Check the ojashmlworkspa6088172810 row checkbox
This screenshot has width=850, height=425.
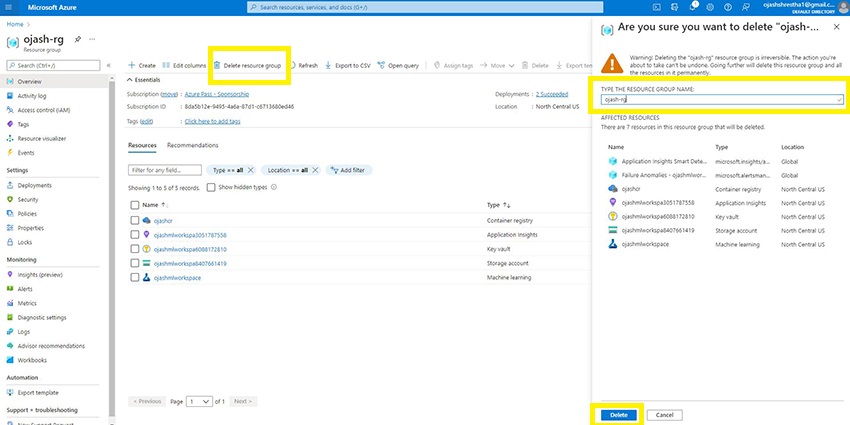click(135, 249)
